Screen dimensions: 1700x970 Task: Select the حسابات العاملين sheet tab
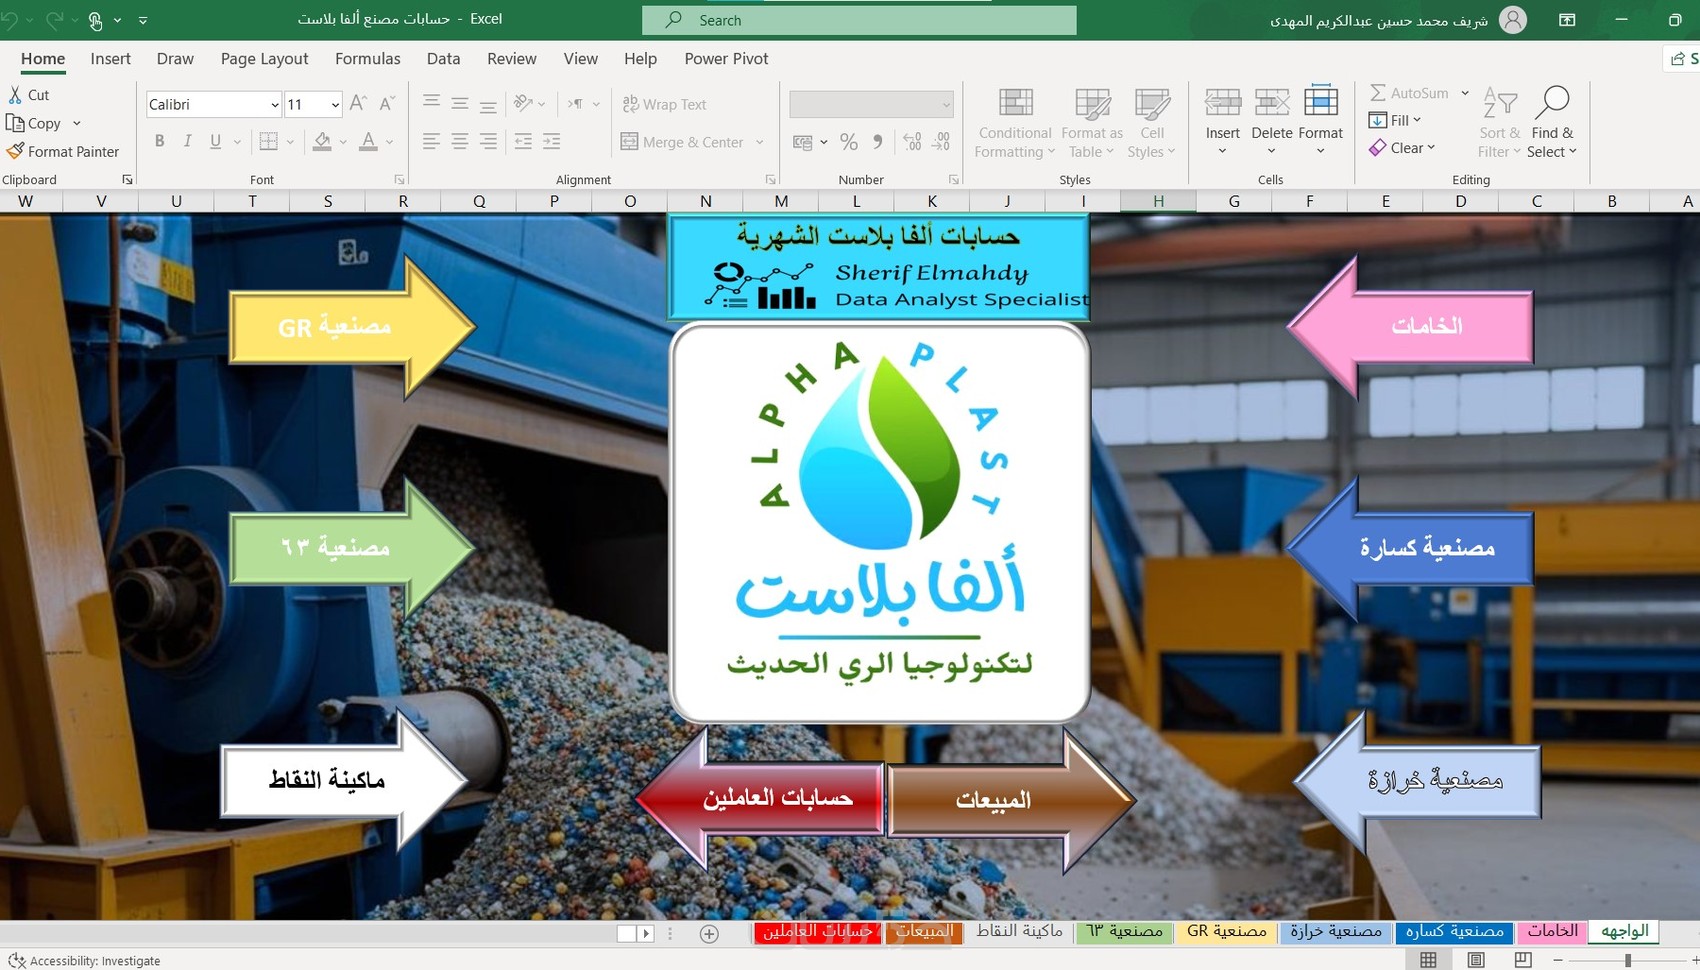818,932
